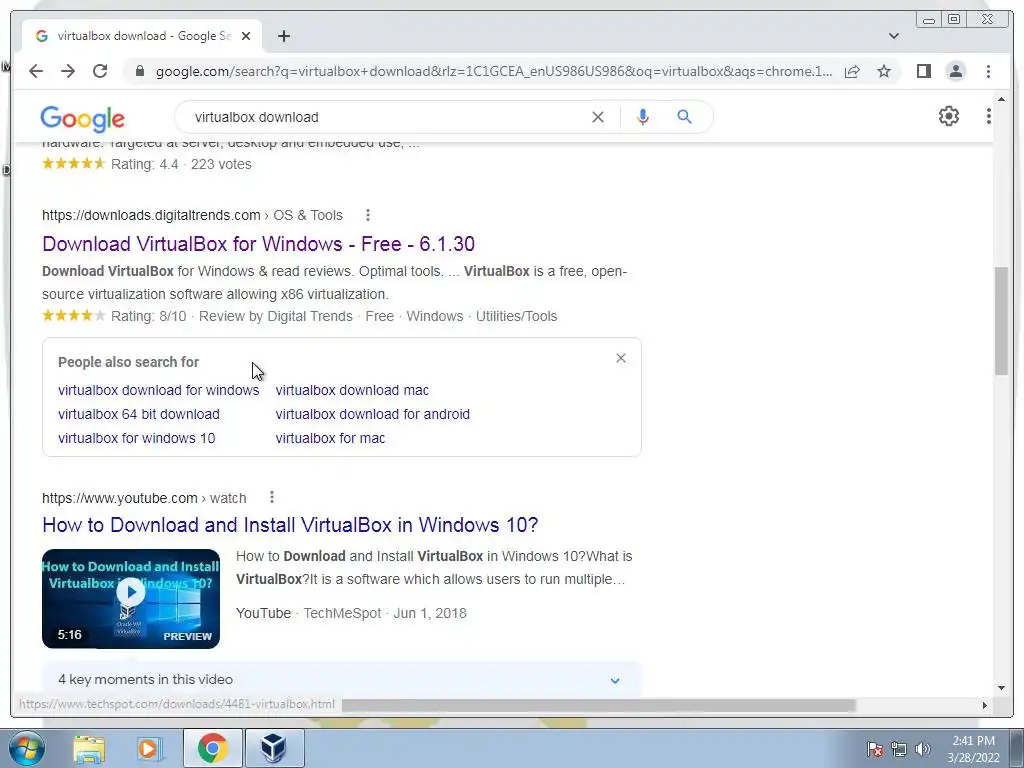The height and width of the screenshot is (768, 1024).
Task: Click the Rating: 8/10 Review by Digital Trends text
Action: tap(231, 316)
